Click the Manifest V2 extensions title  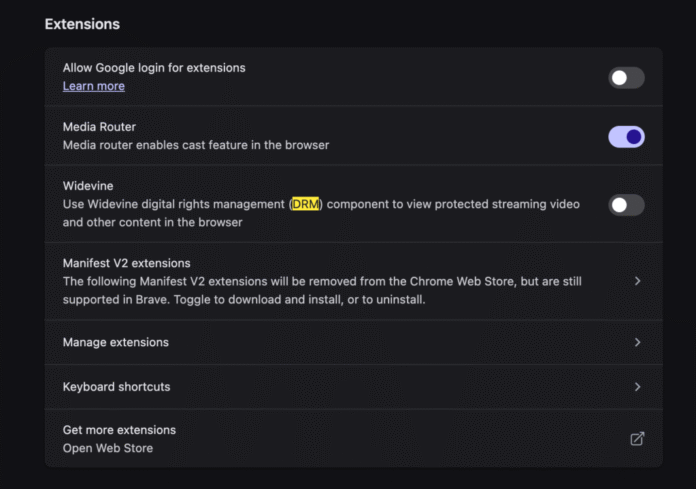pos(126,263)
